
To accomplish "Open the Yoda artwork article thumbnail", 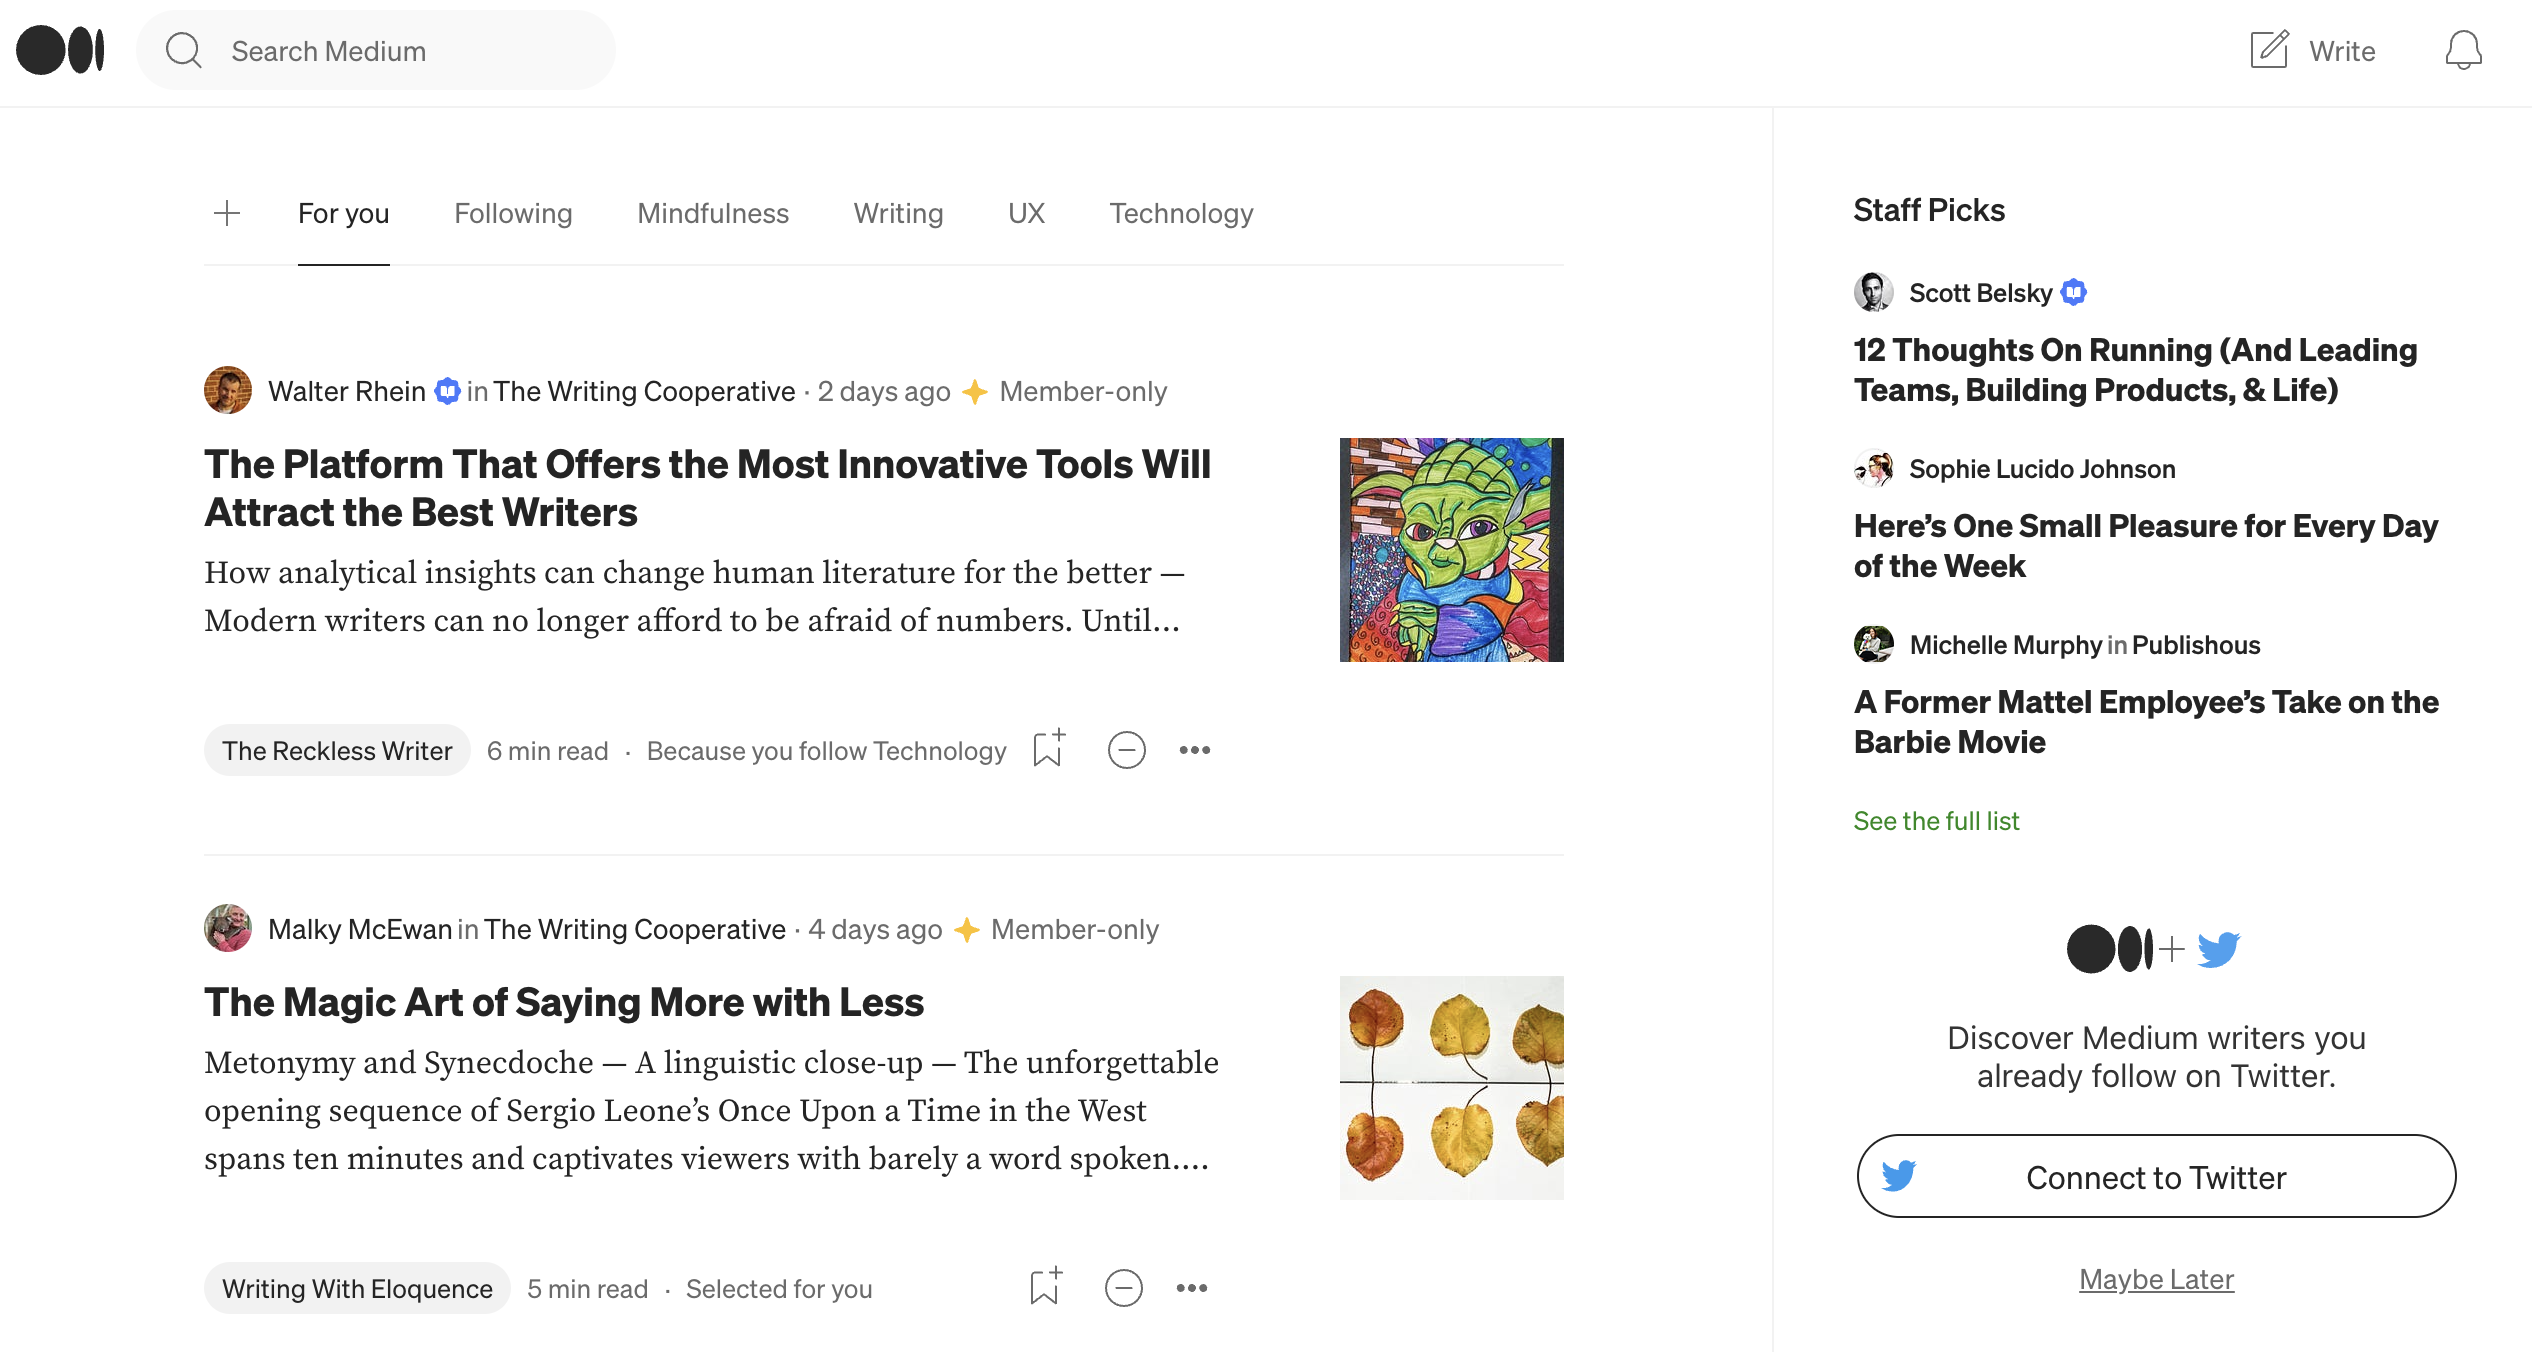I will point(1451,550).
